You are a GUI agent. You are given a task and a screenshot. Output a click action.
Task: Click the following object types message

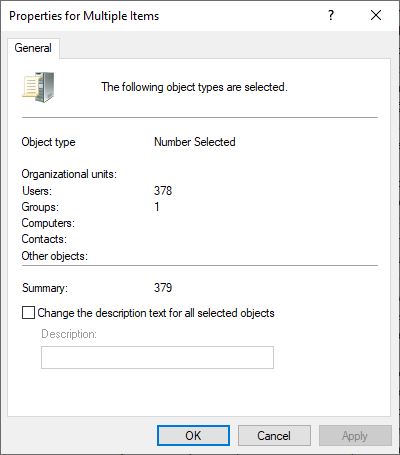click(x=194, y=87)
